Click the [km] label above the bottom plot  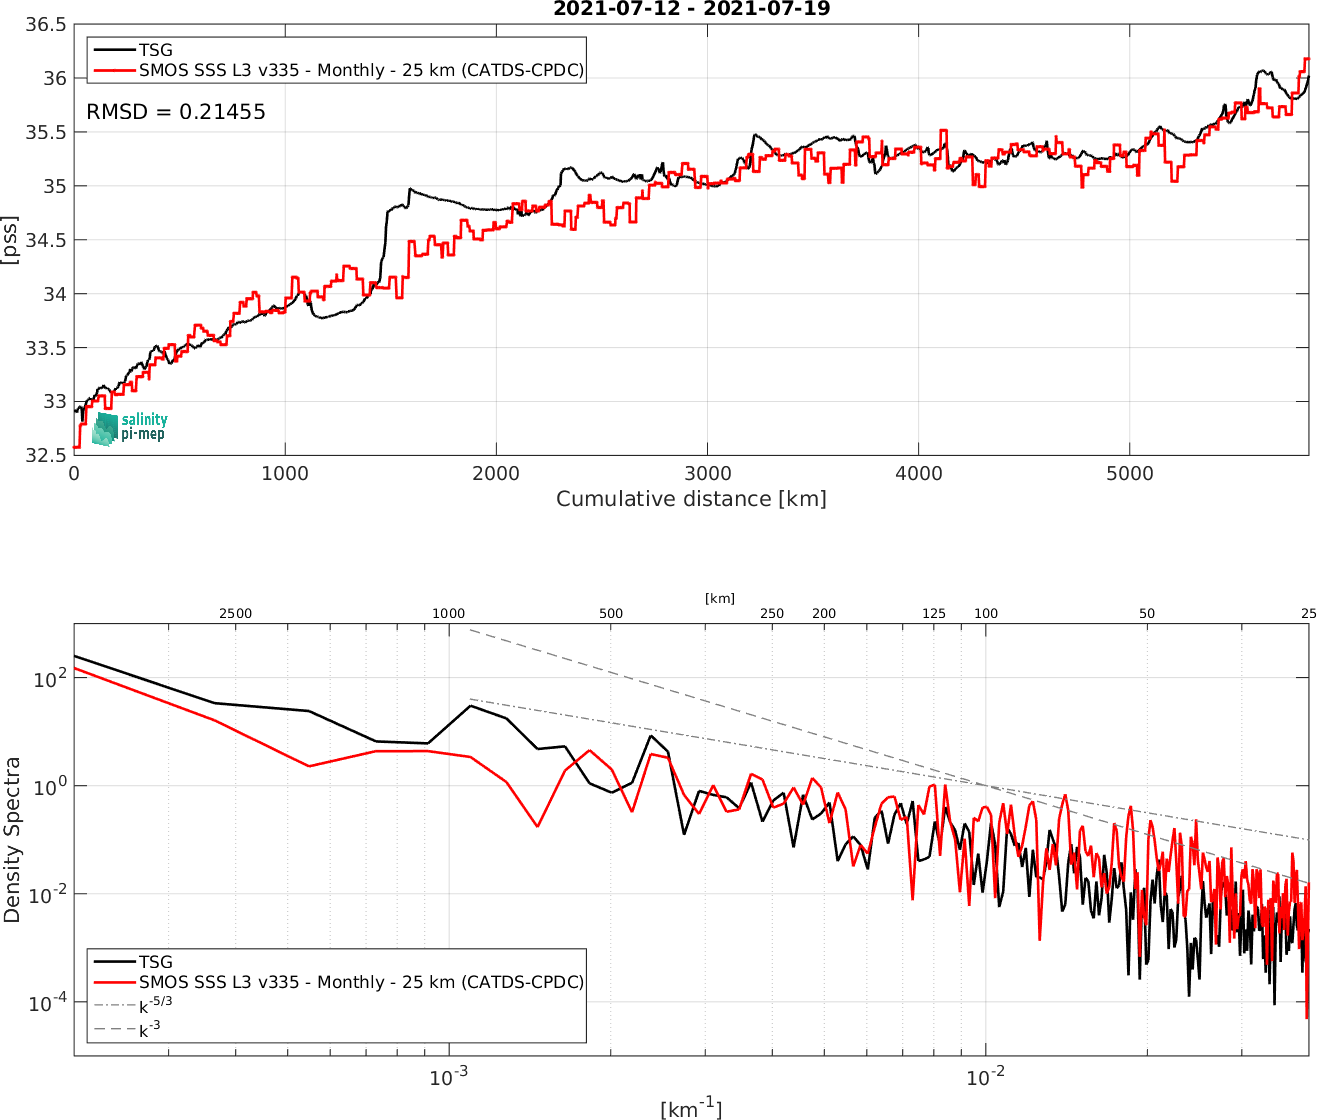720,598
